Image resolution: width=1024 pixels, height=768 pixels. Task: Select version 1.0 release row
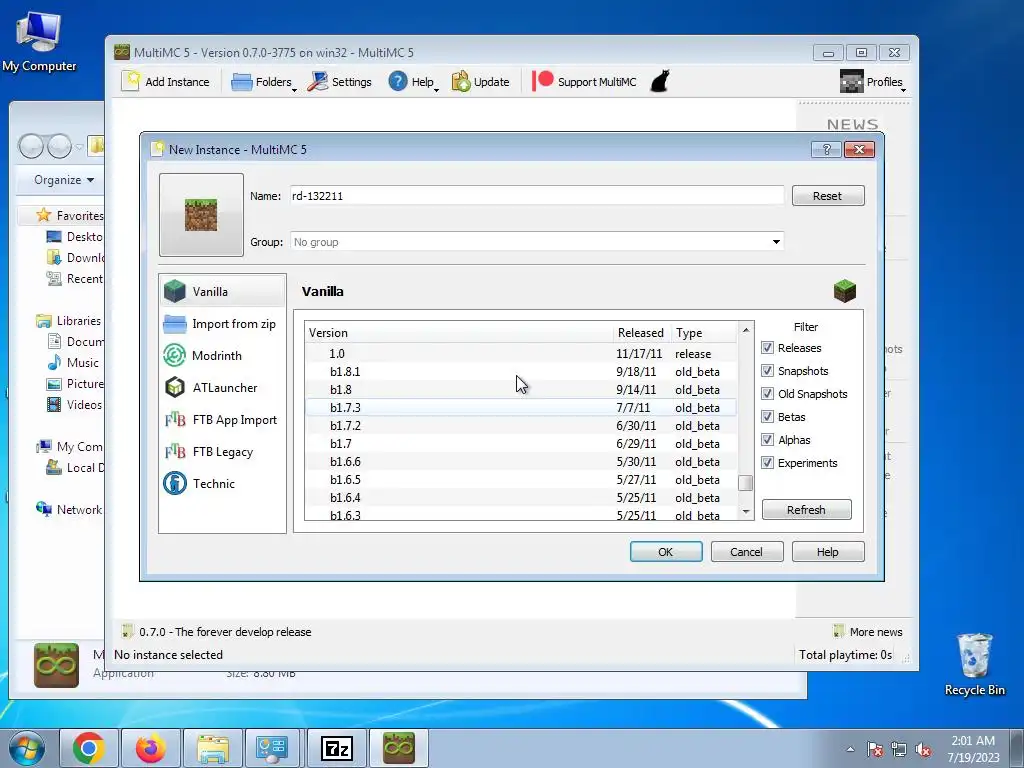[x=521, y=353]
